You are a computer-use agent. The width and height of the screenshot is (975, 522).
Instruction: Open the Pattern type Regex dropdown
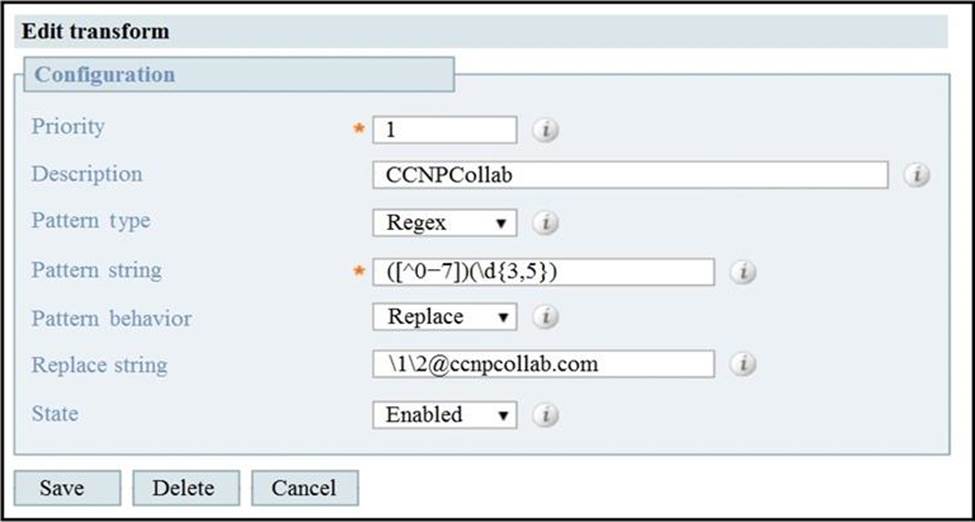coord(445,223)
